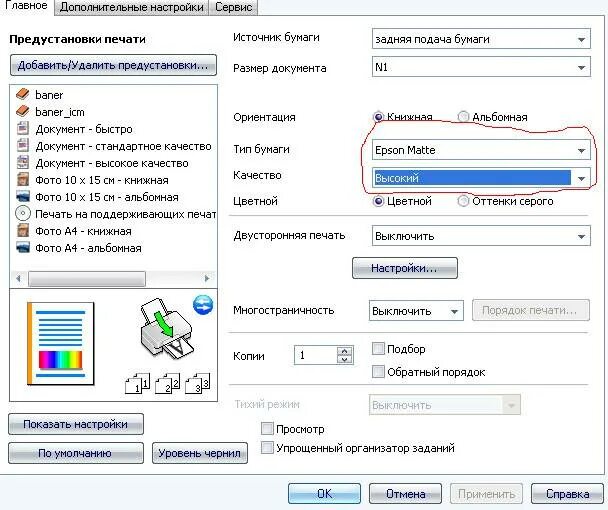Select 'Фото A4 - альбомная' preset text

(88, 248)
